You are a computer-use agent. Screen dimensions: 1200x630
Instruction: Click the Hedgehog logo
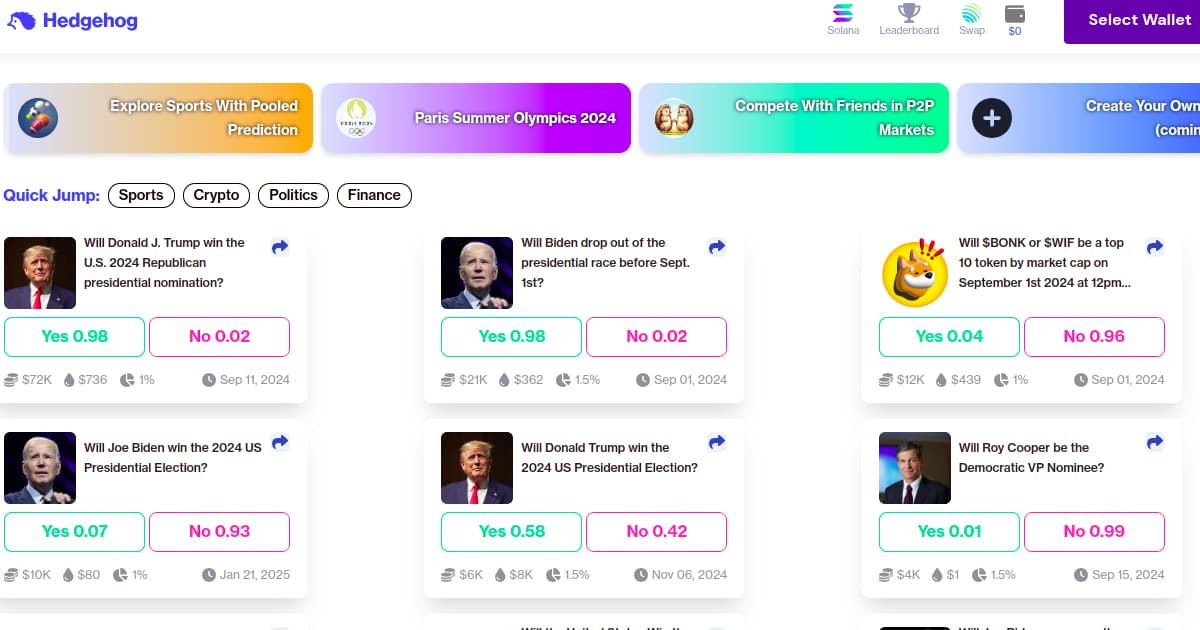point(73,20)
